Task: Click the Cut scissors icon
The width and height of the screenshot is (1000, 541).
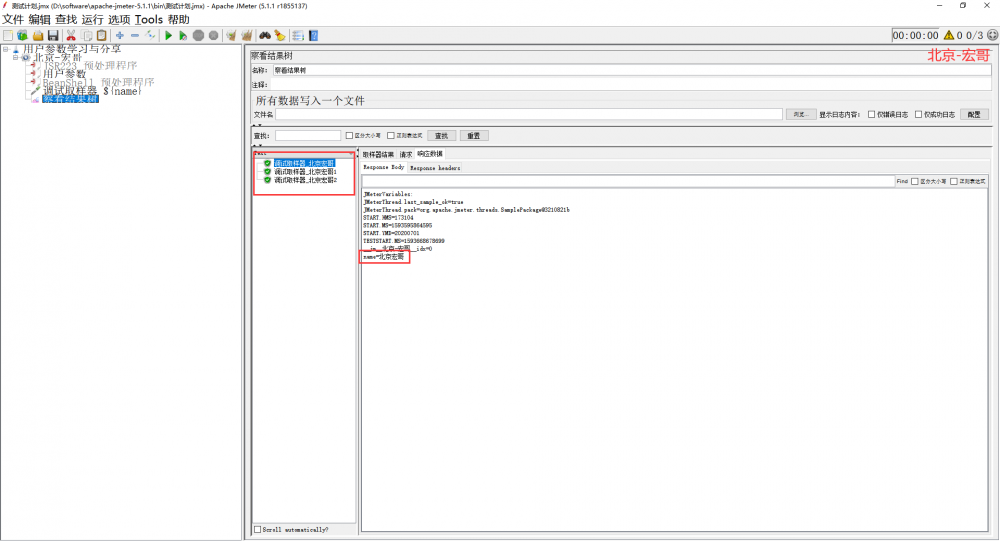Action: click(x=71, y=36)
